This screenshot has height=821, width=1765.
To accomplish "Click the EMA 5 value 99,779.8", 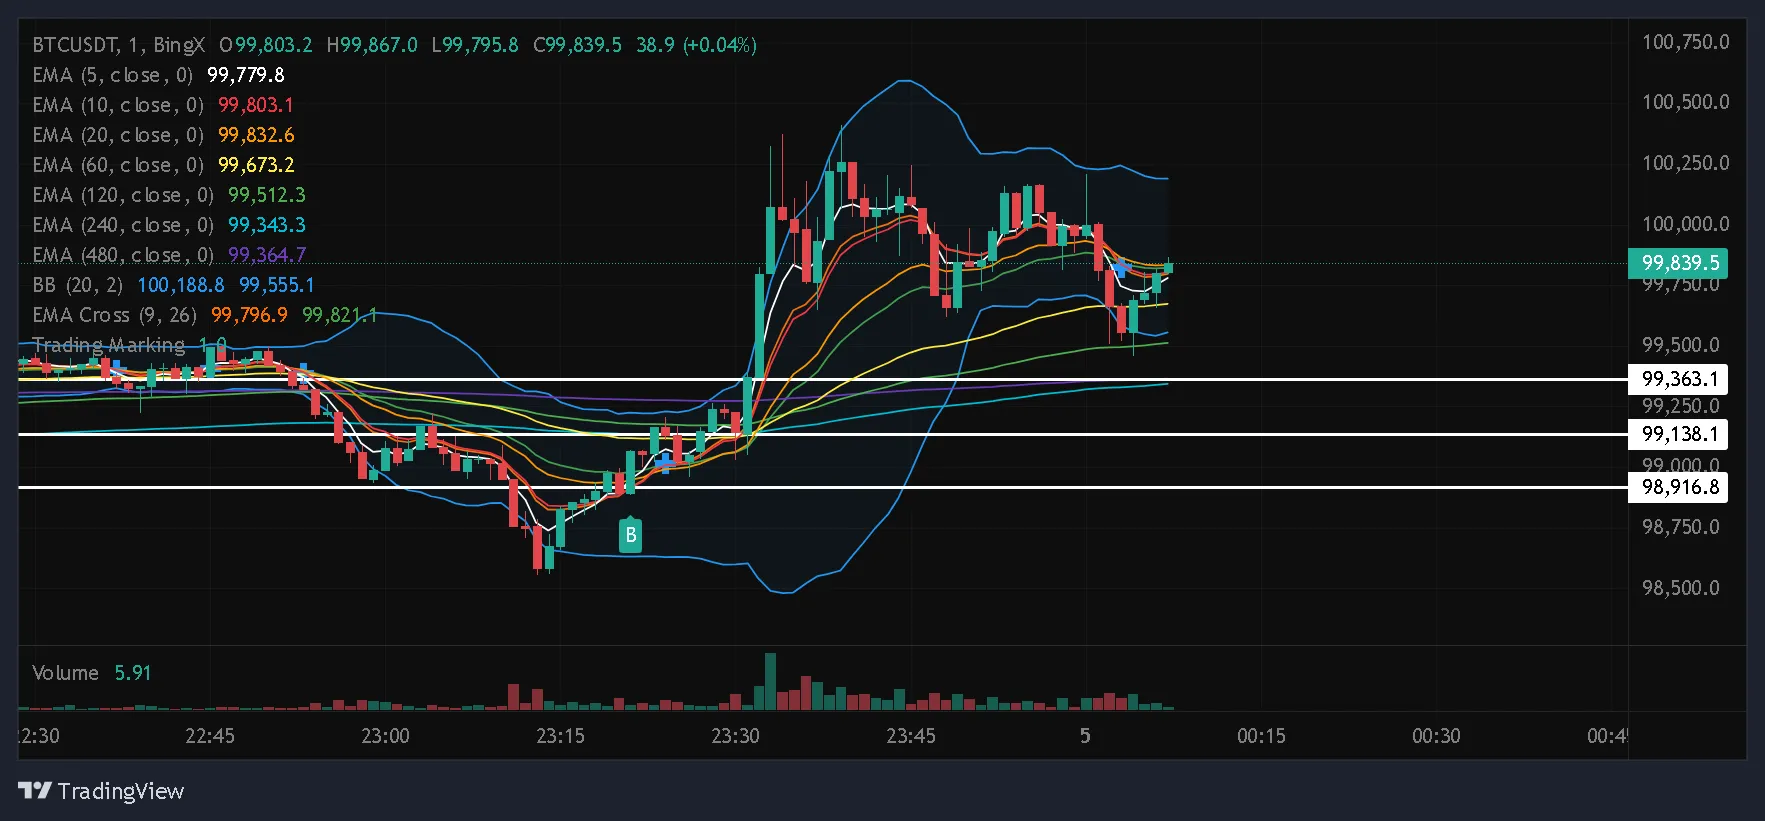I will click(x=246, y=75).
